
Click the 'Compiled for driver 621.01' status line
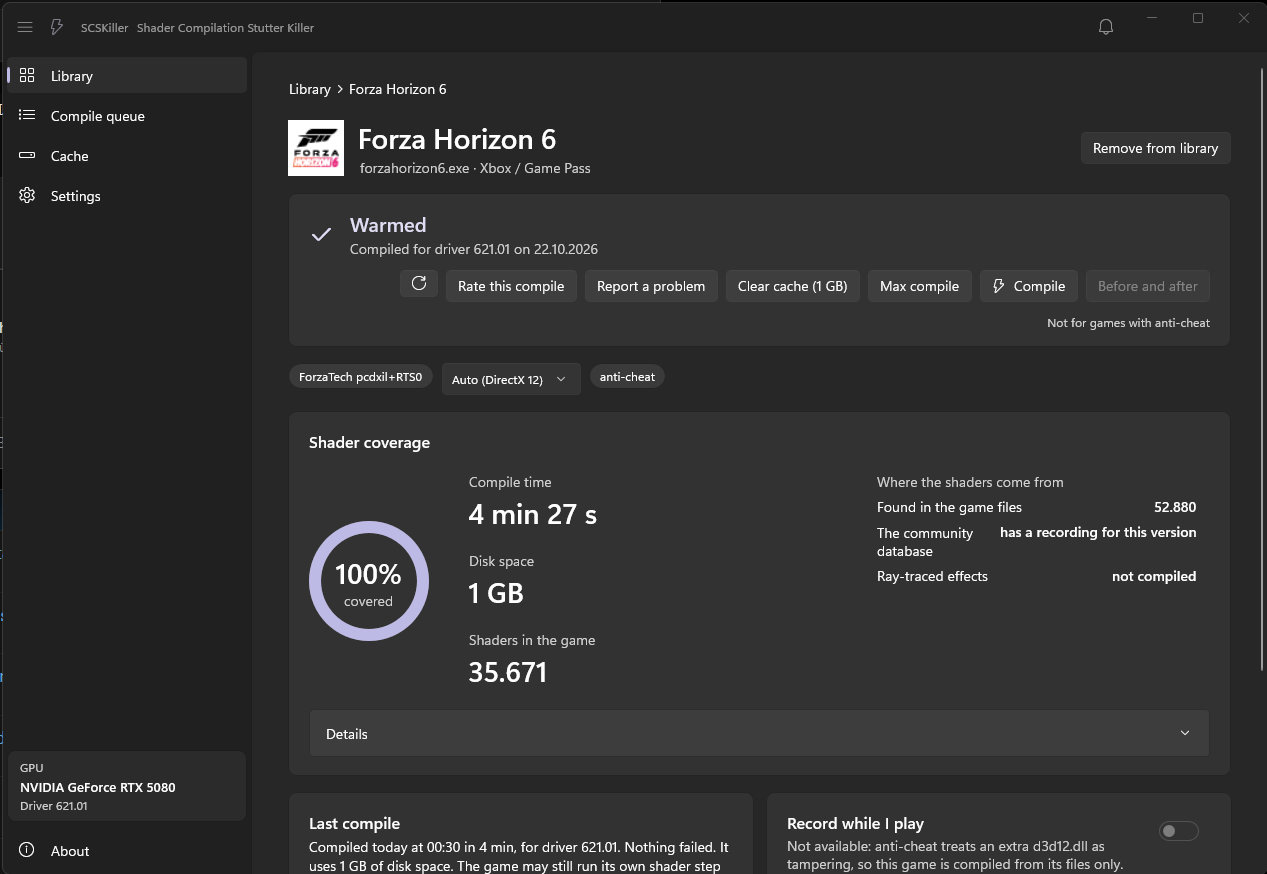[x=474, y=249]
